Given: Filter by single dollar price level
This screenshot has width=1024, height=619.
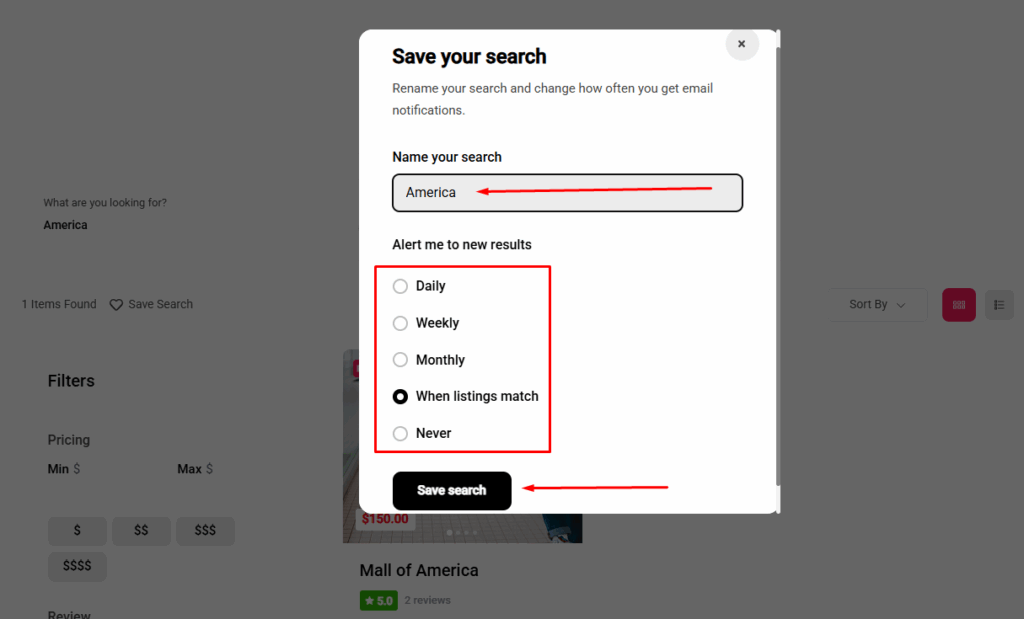Looking at the screenshot, I should coord(77,531).
